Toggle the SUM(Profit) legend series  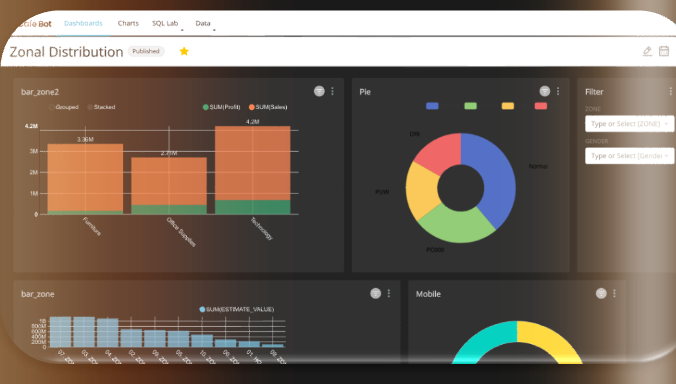point(222,107)
